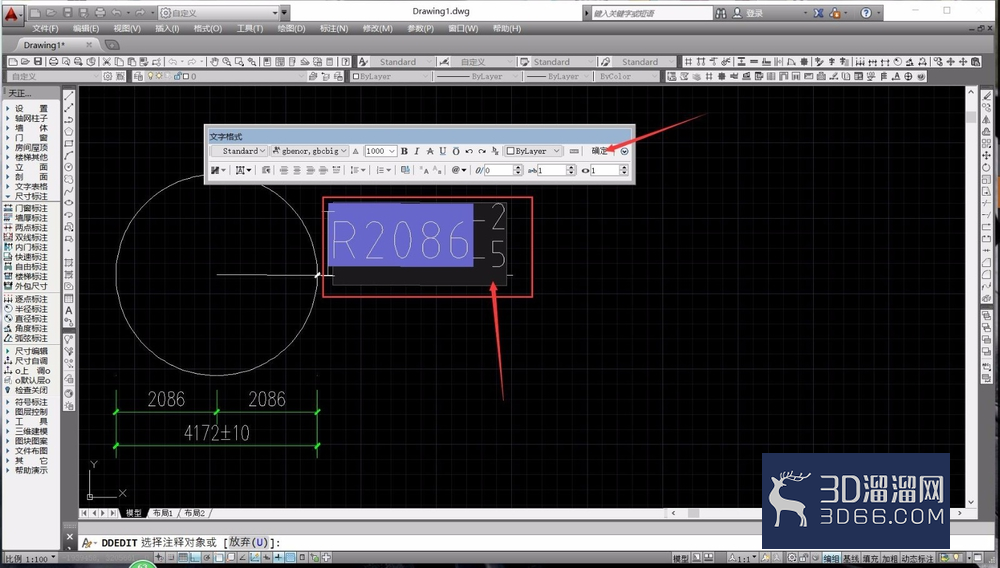Click the 登录 sign-in button
The width and height of the screenshot is (1000, 568).
[754, 13]
